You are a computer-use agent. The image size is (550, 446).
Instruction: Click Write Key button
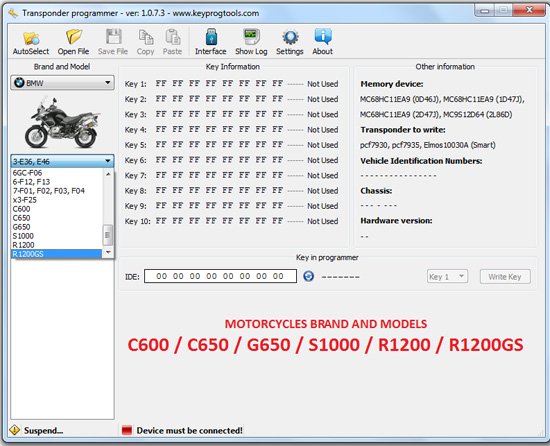pyautogui.click(x=505, y=277)
